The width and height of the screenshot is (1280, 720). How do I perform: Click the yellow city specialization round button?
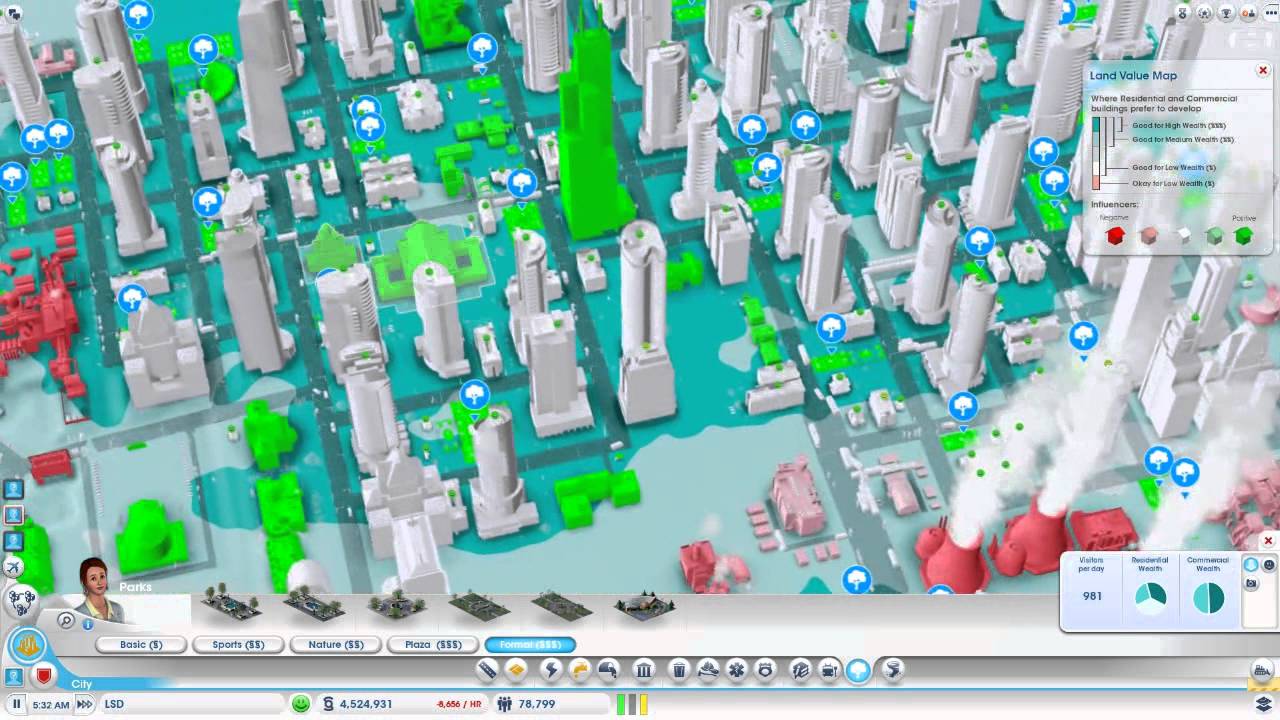pyautogui.click(x=27, y=646)
